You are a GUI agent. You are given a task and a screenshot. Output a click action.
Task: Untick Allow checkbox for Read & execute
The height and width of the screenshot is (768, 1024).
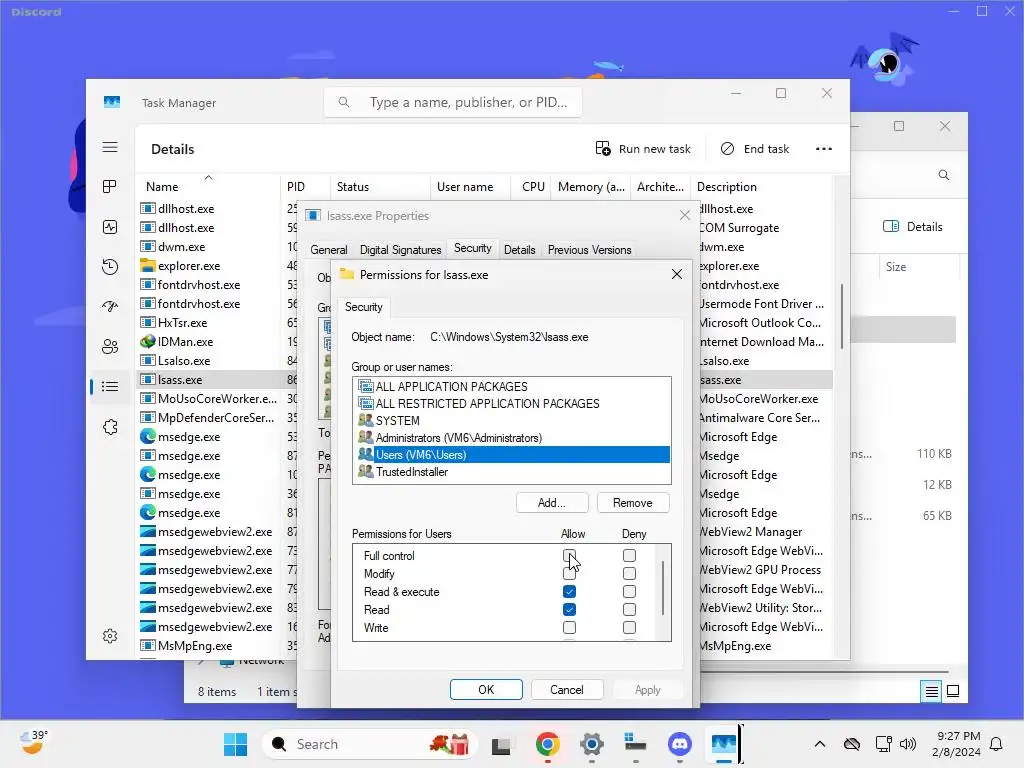coord(569,592)
